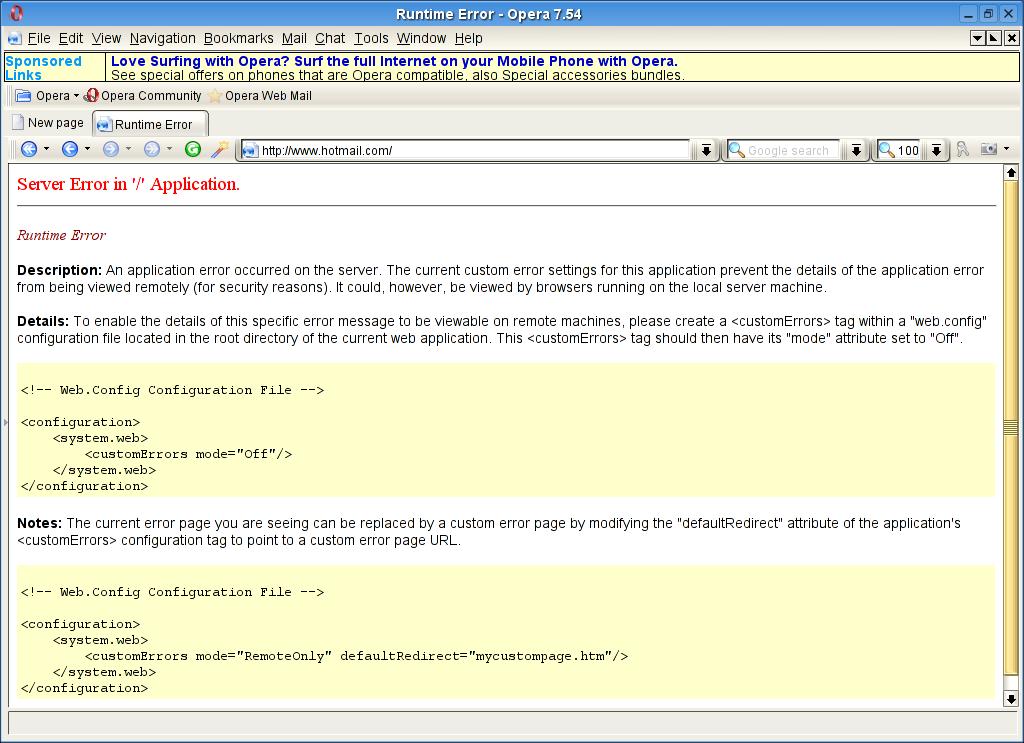
Task: Click the Wand password manager icon
Action: click(x=219, y=150)
